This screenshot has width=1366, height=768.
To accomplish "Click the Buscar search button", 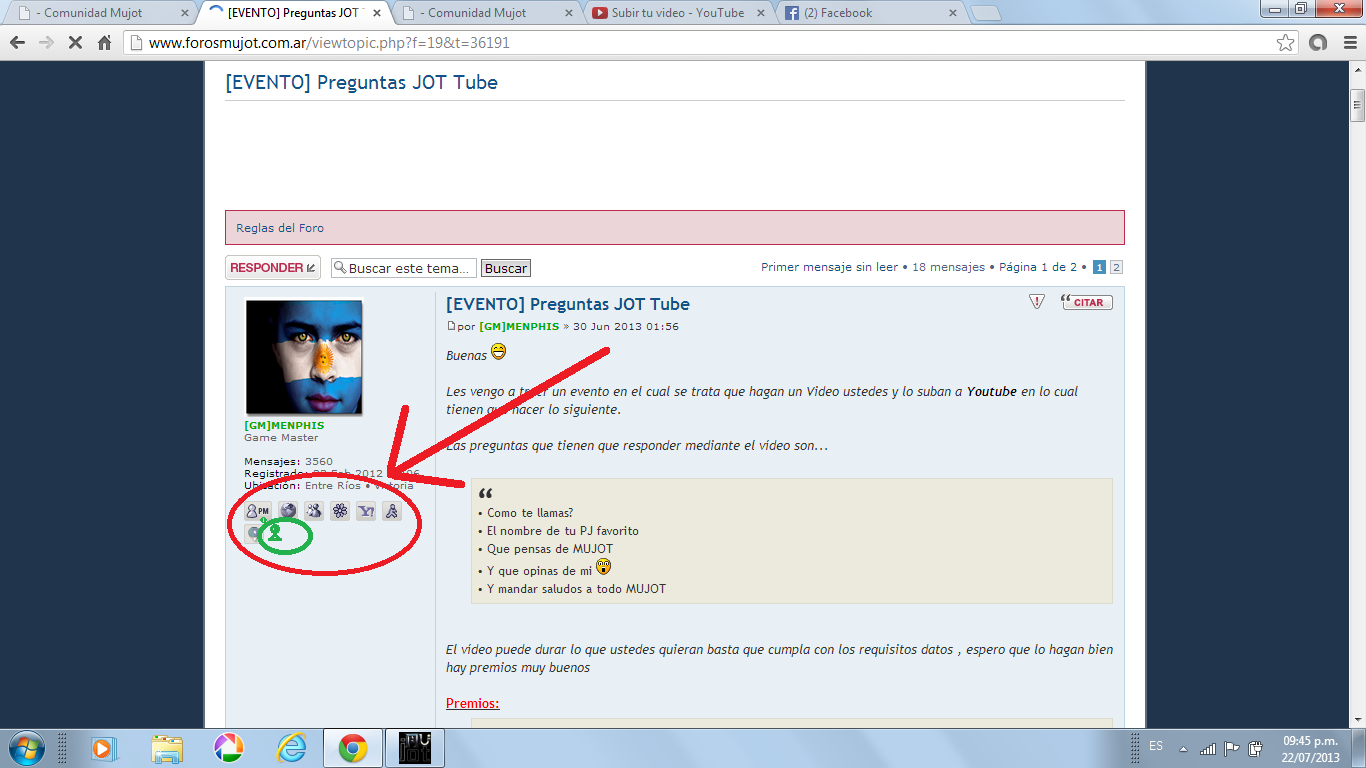I will click(506, 268).
